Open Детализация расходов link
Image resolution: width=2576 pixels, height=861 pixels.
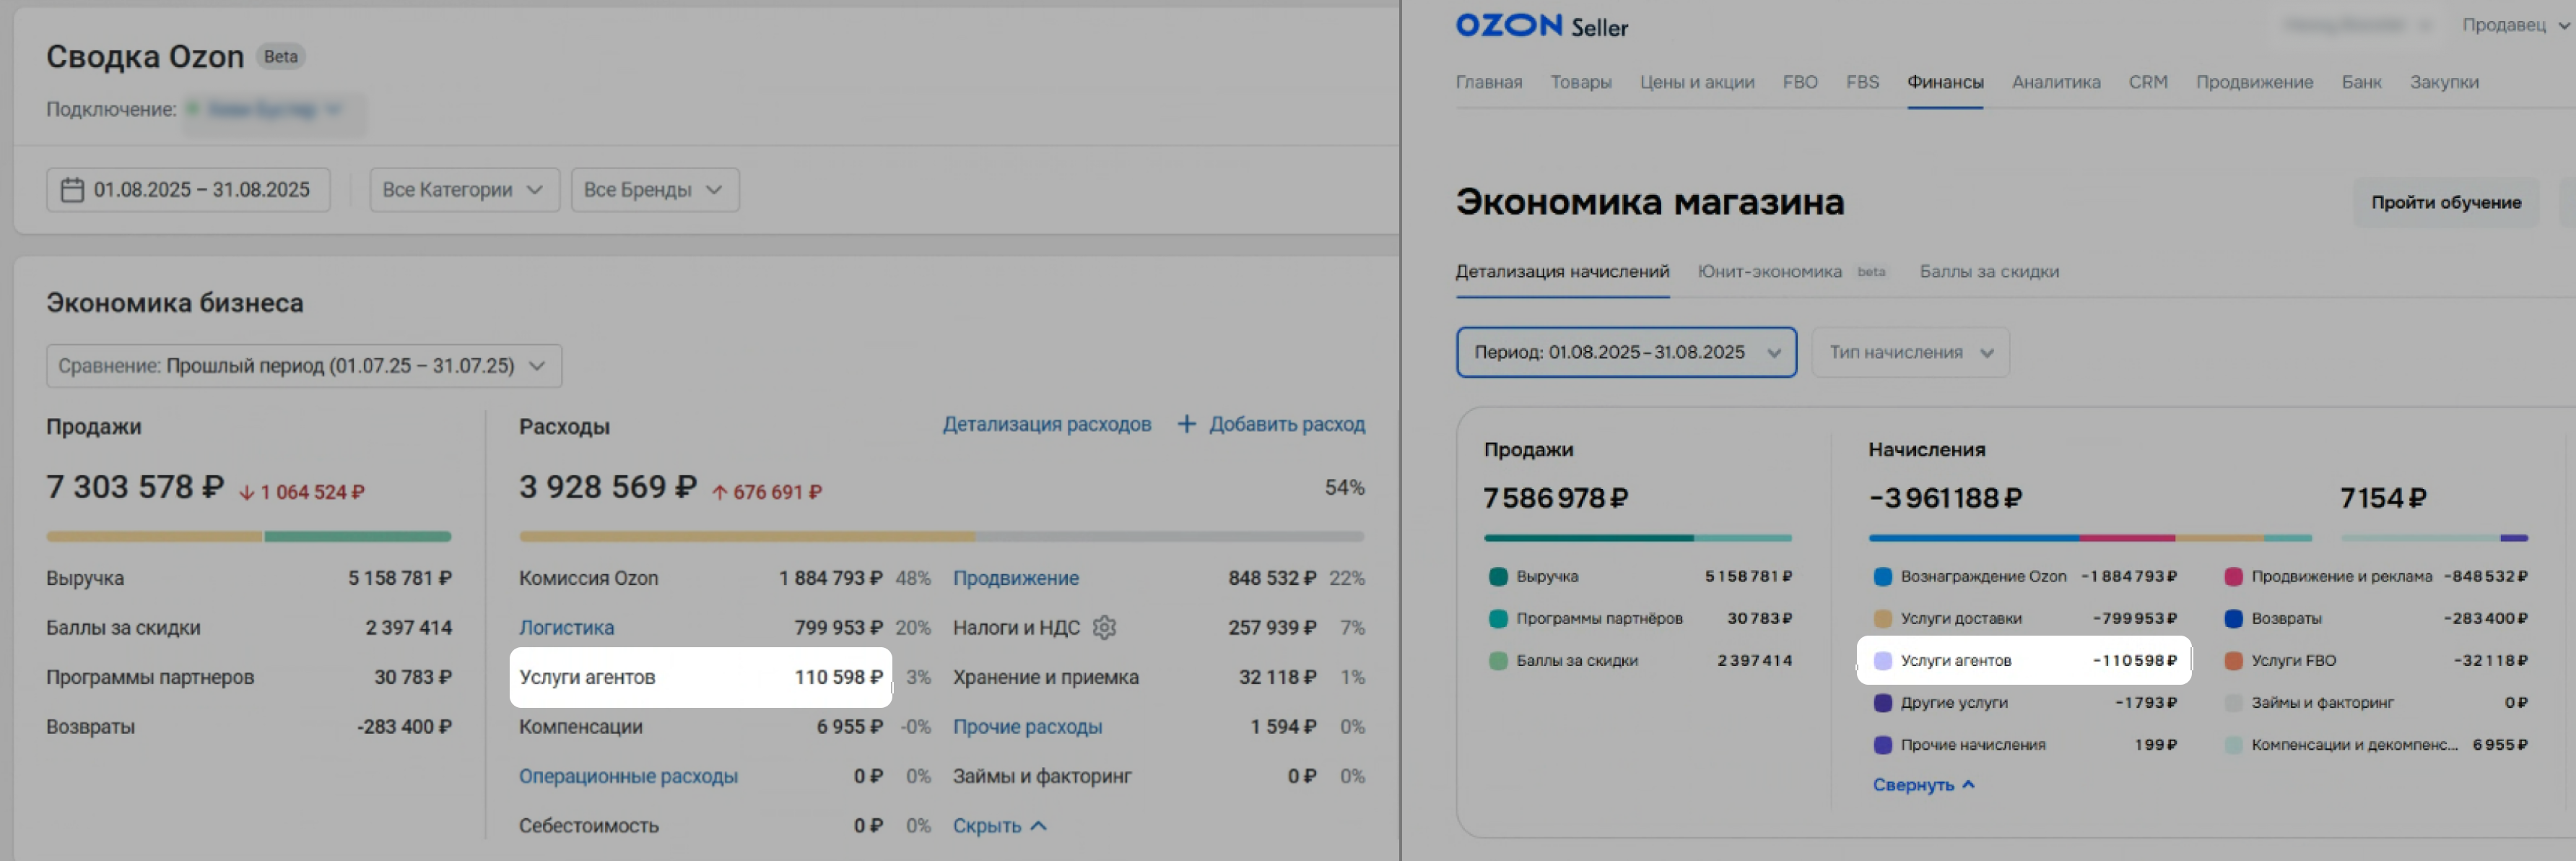[x=1046, y=424]
